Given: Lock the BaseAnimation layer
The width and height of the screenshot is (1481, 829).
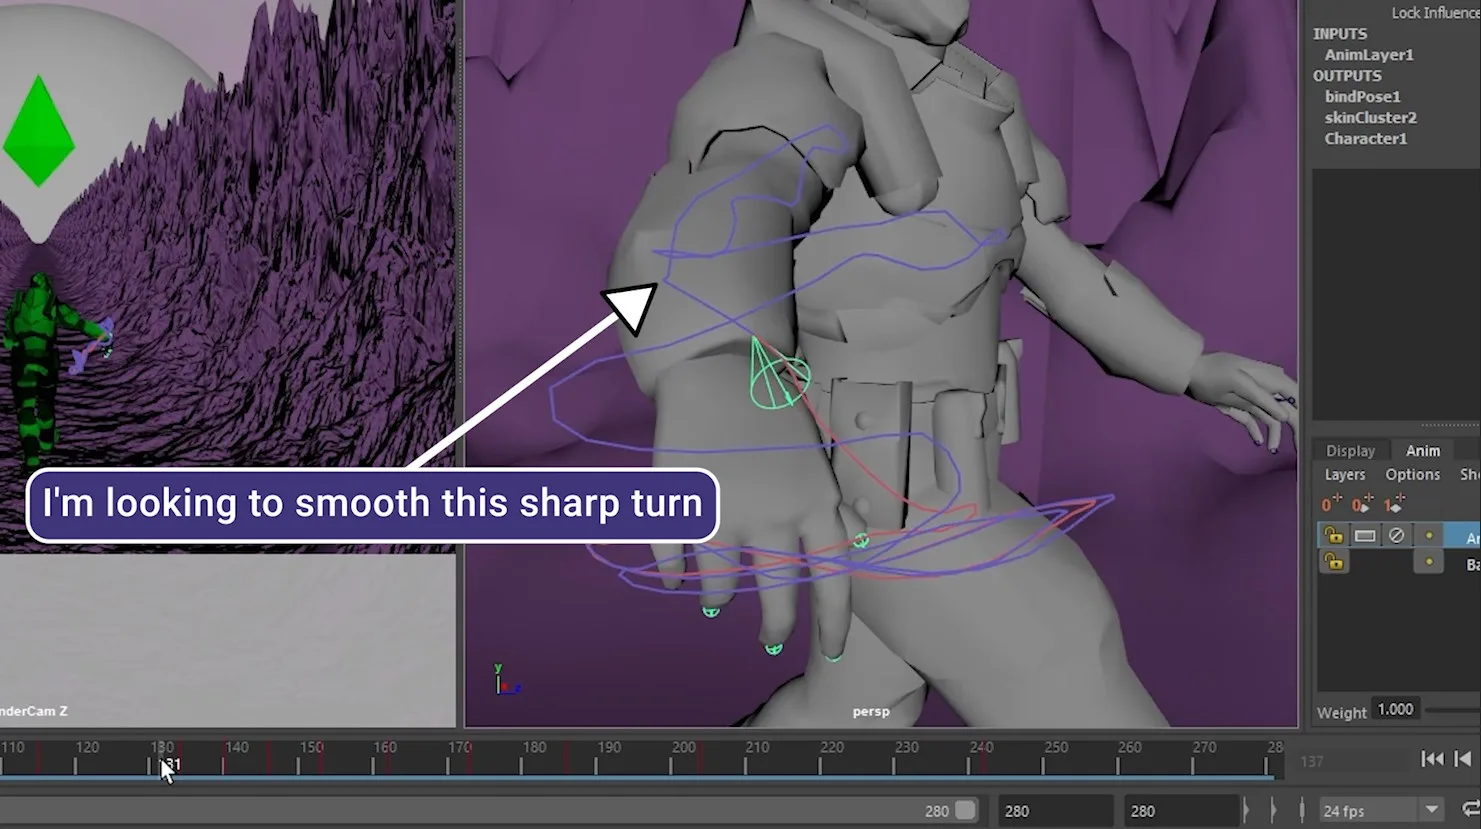Looking at the screenshot, I should pos(1334,560).
